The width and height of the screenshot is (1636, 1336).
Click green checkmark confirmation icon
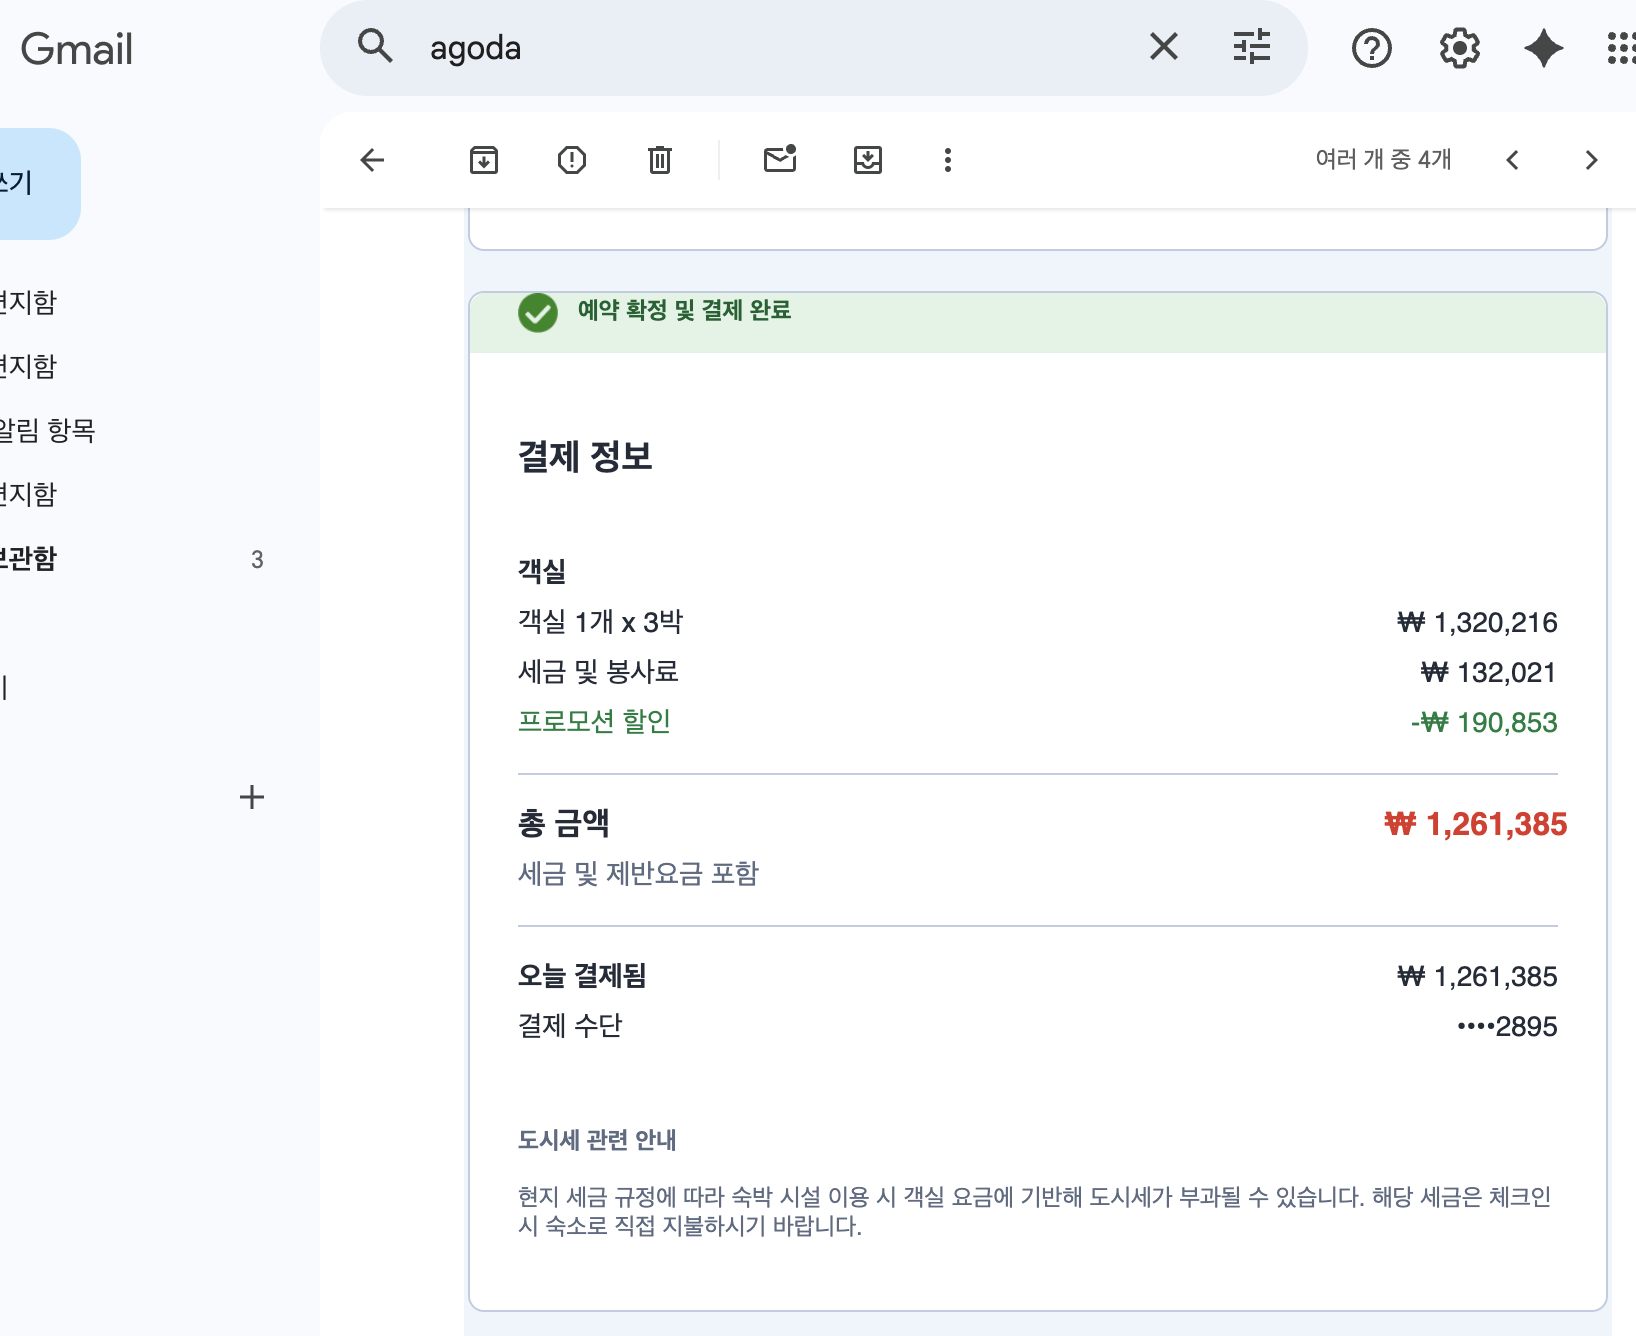click(538, 313)
